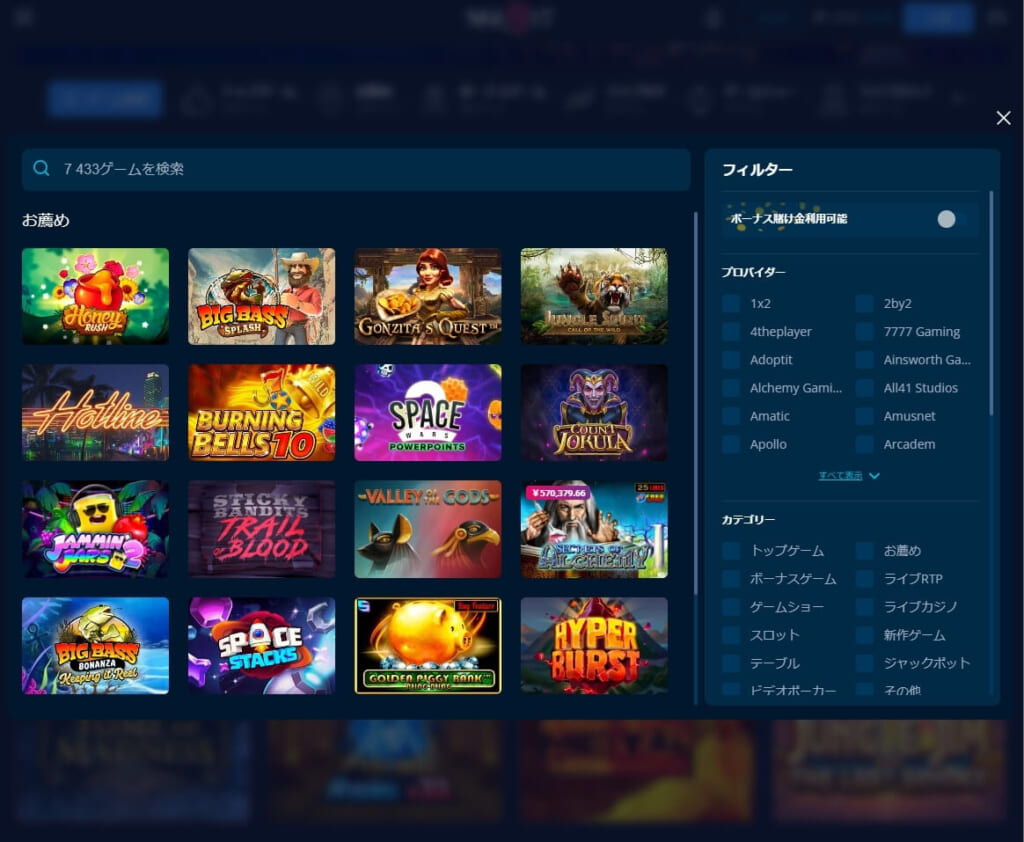Image resolution: width=1024 pixels, height=842 pixels.
Task: Click the game list vertical scrollbar
Action: point(696,403)
